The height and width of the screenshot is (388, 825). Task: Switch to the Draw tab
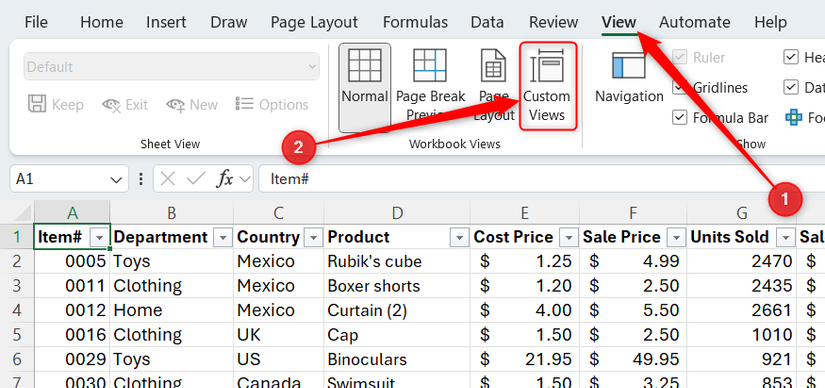229,22
